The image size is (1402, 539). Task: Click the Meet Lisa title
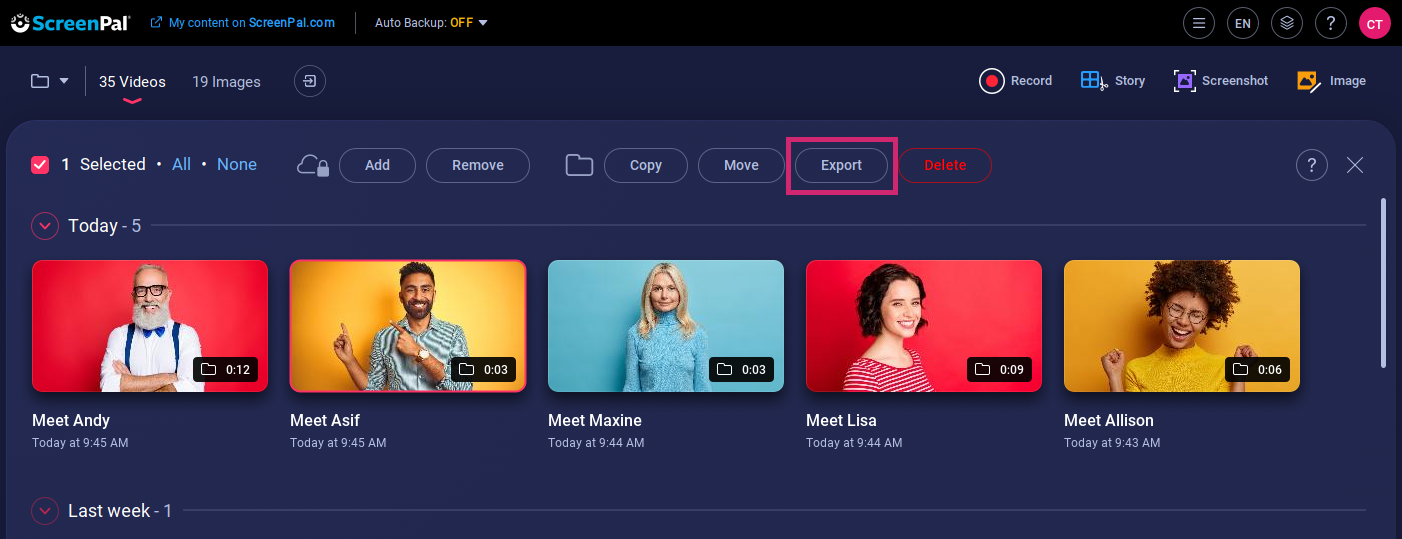point(841,420)
